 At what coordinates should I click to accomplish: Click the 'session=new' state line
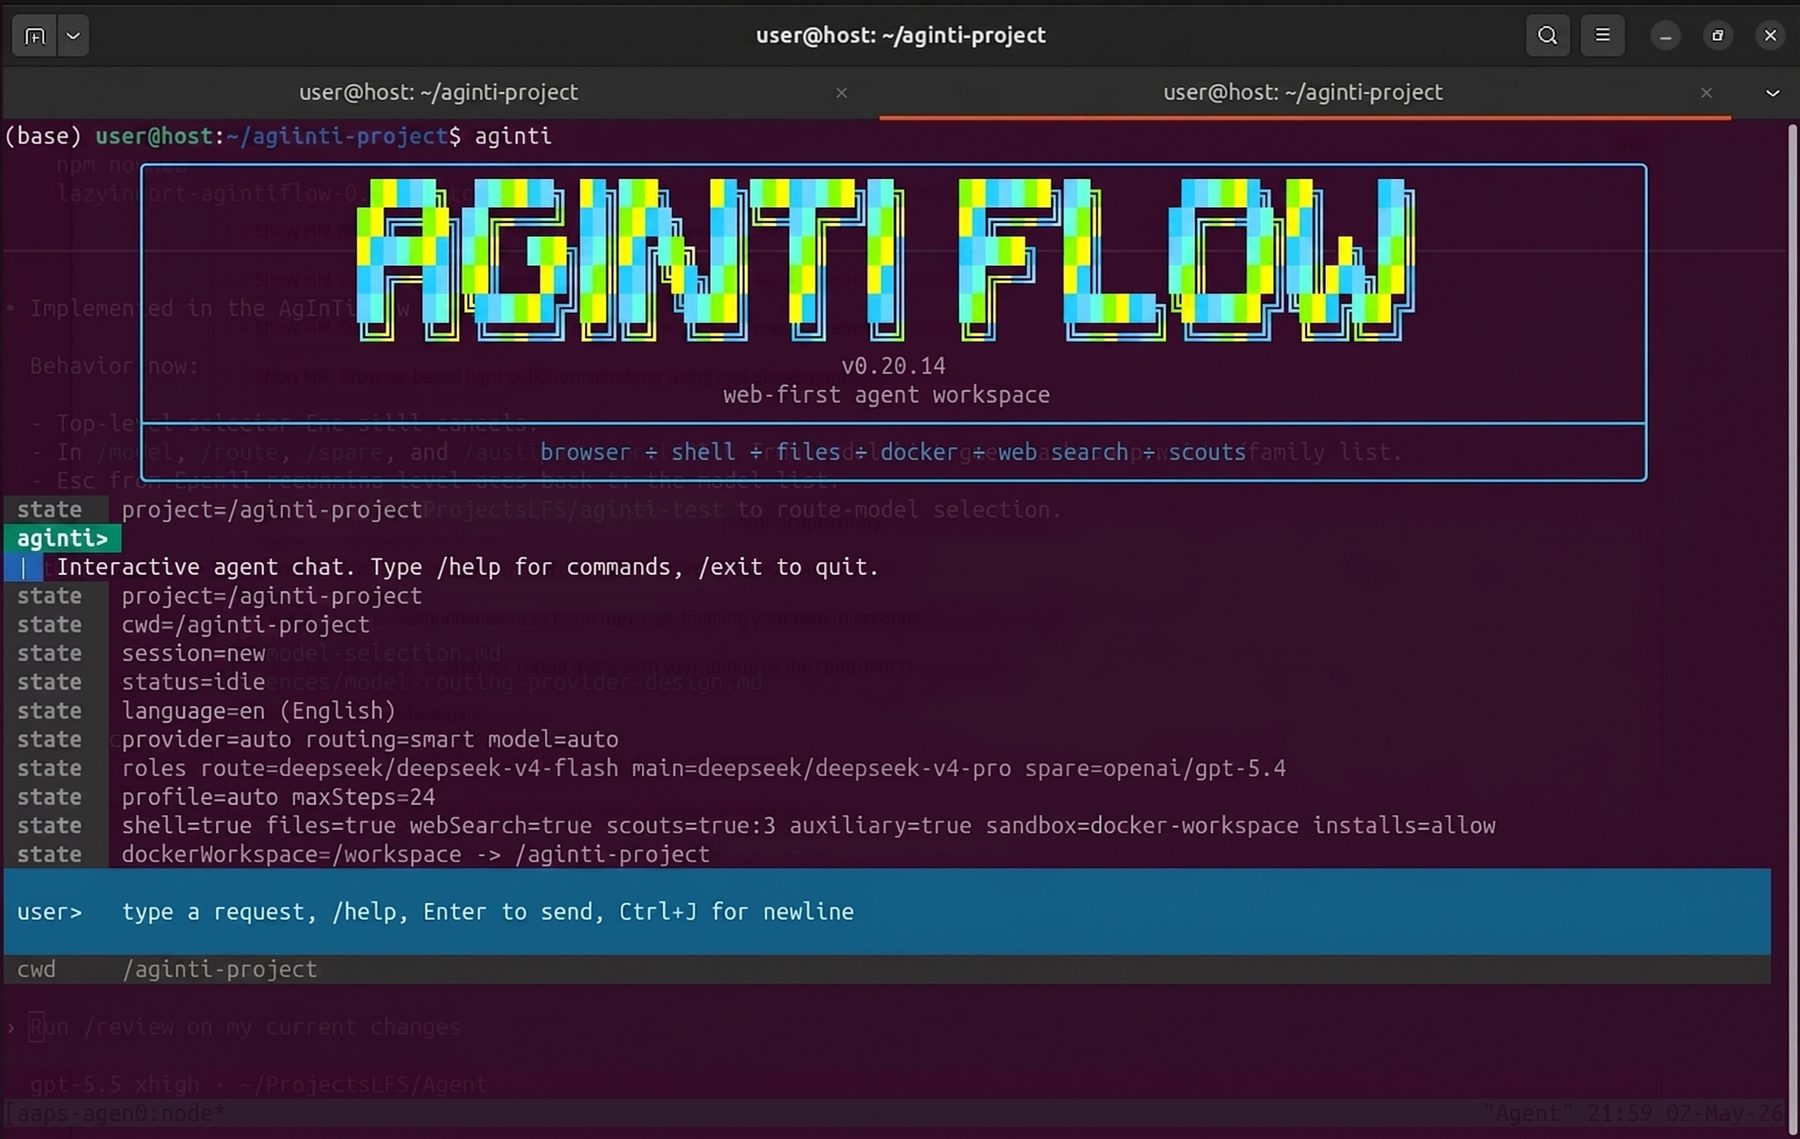point(193,653)
